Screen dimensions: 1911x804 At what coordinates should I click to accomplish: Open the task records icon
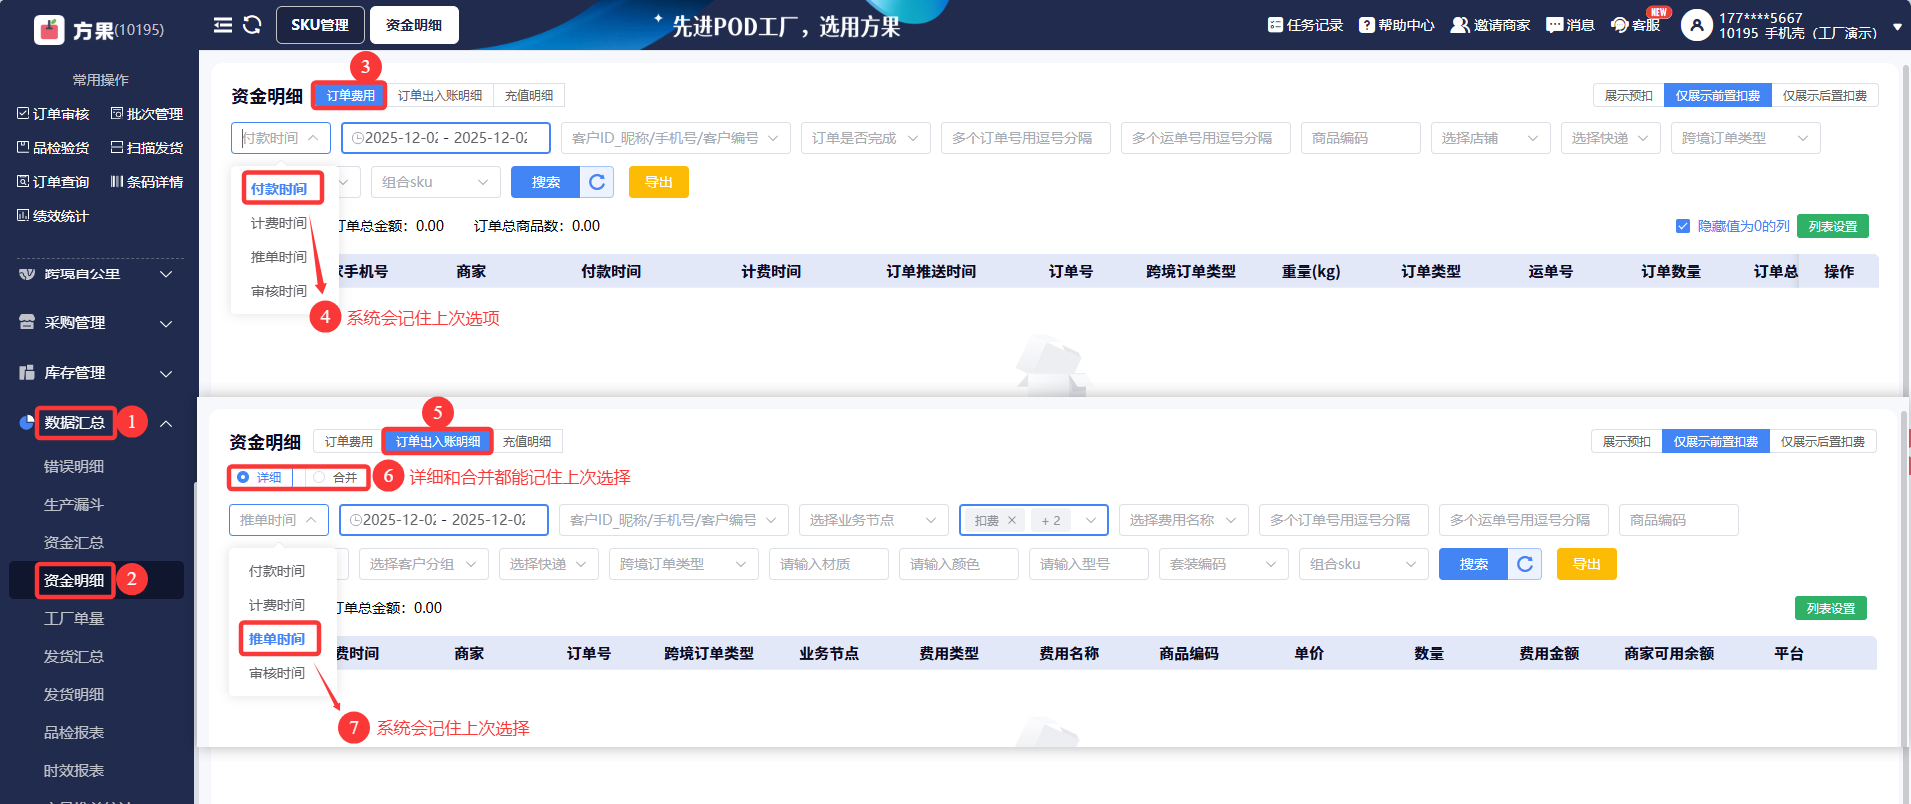point(1275,25)
